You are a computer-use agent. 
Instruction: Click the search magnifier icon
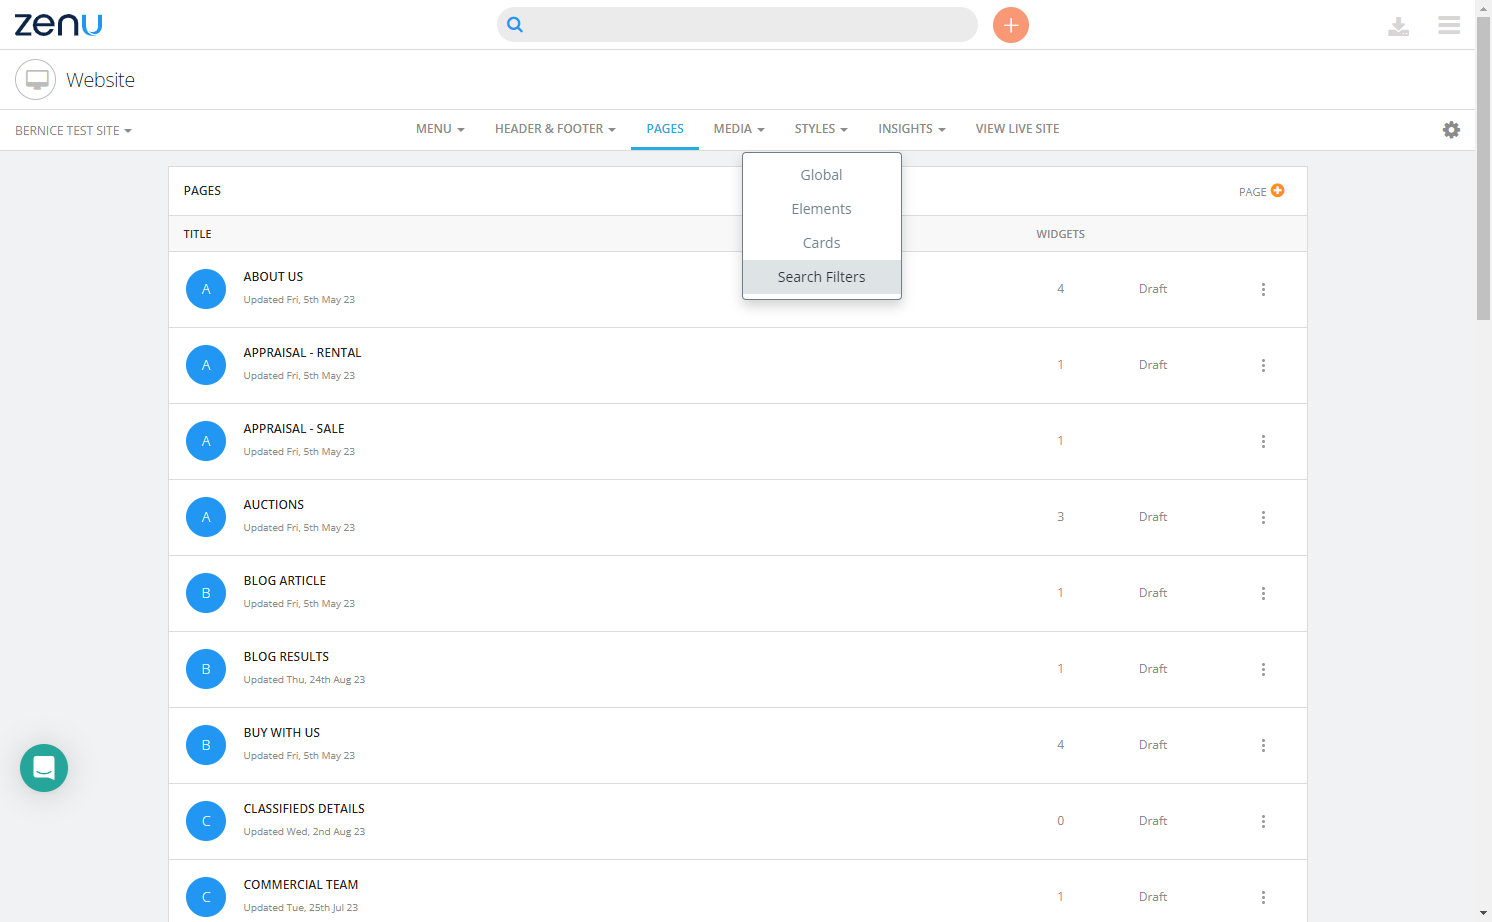515,25
